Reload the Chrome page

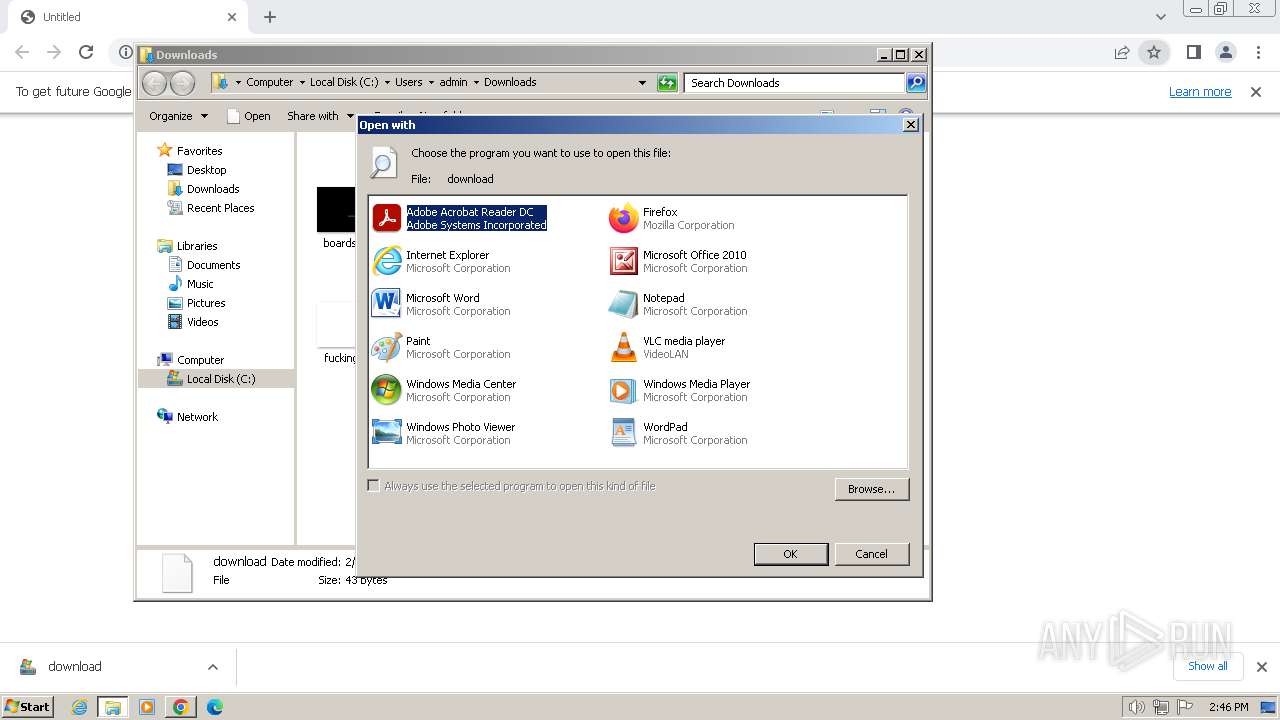pyautogui.click(x=86, y=52)
